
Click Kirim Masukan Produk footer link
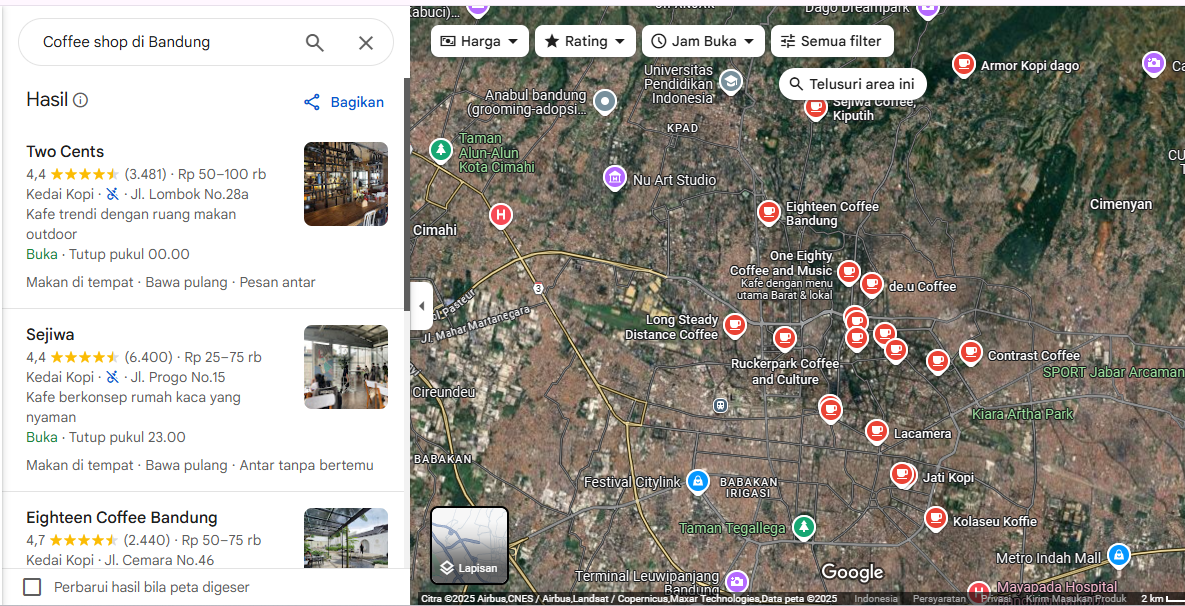tap(1078, 598)
